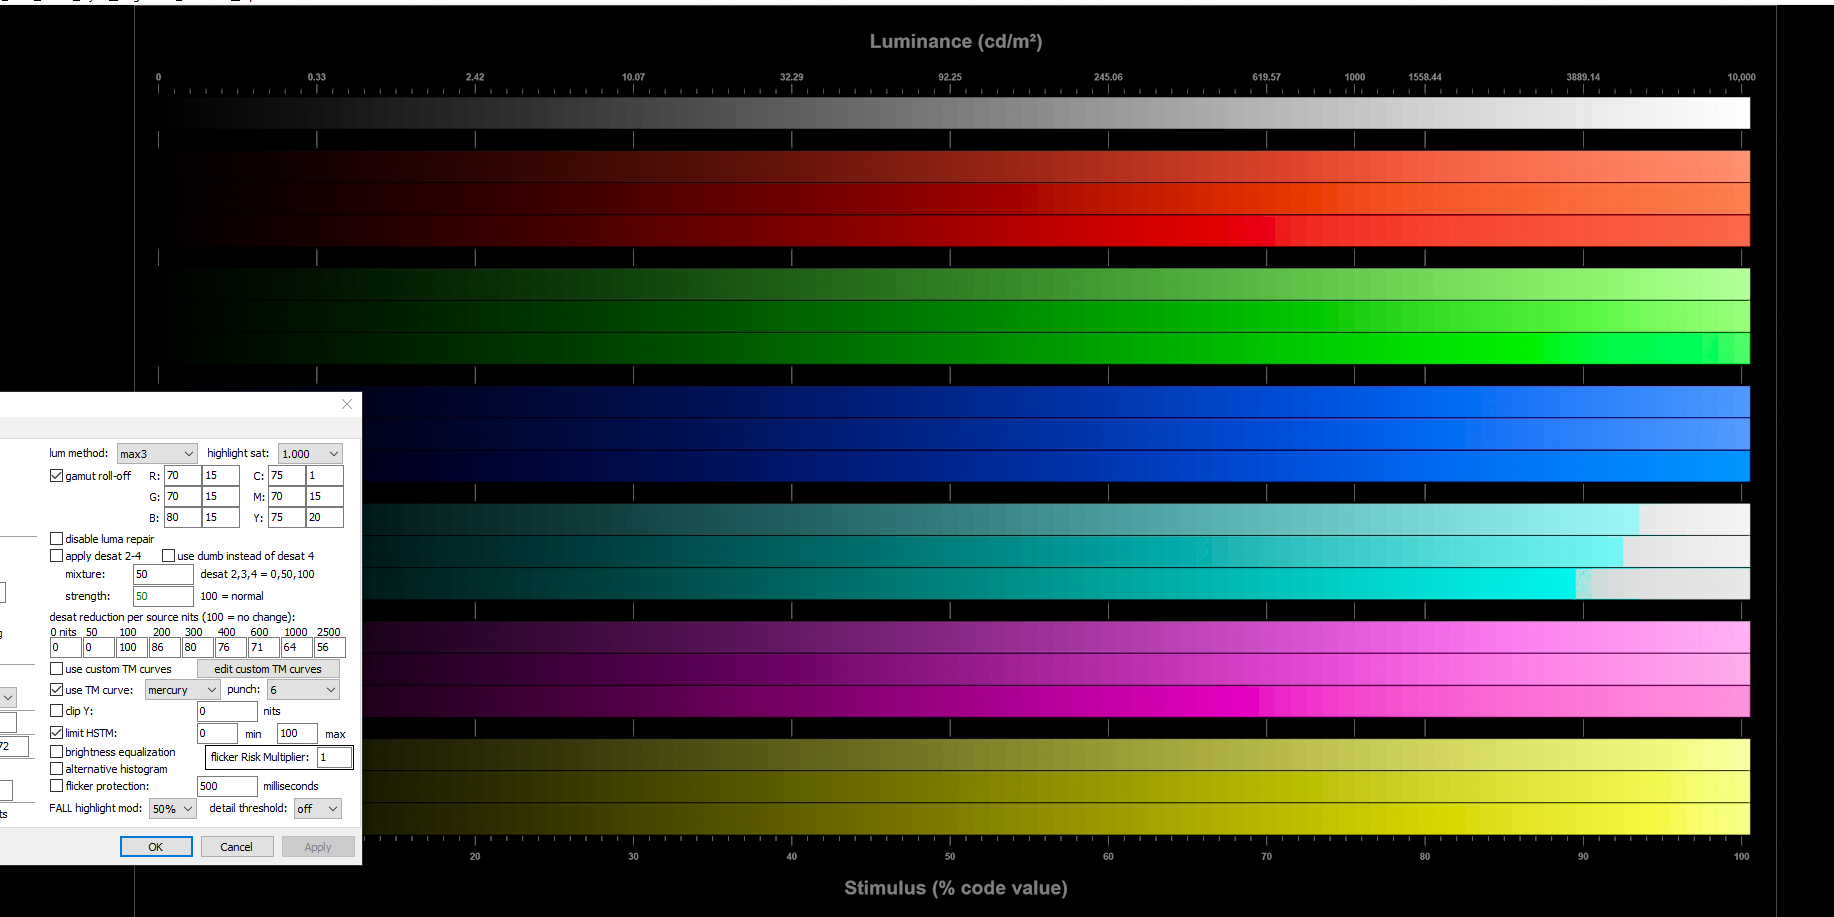Click the yellow ramp bar in chart
This screenshot has width=1834, height=917.
pyautogui.click(x=1056, y=787)
